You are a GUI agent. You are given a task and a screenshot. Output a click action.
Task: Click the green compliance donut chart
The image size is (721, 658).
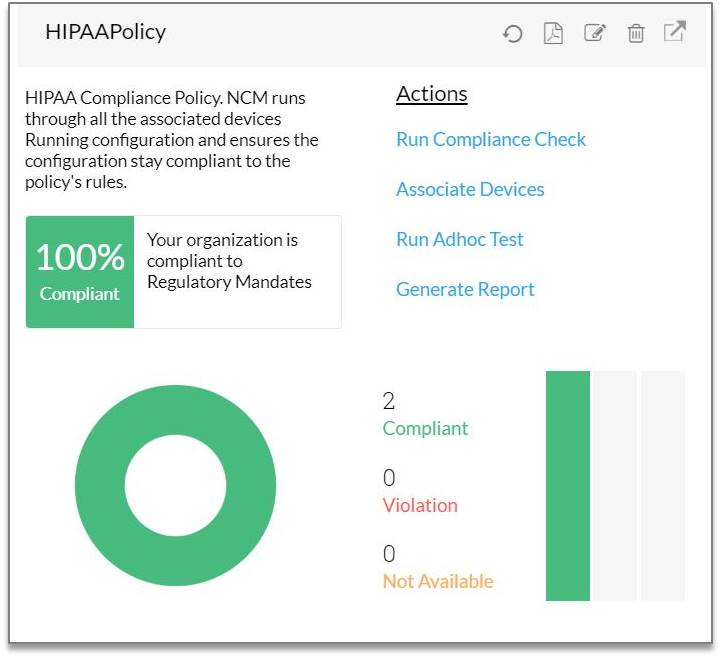[175, 486]
